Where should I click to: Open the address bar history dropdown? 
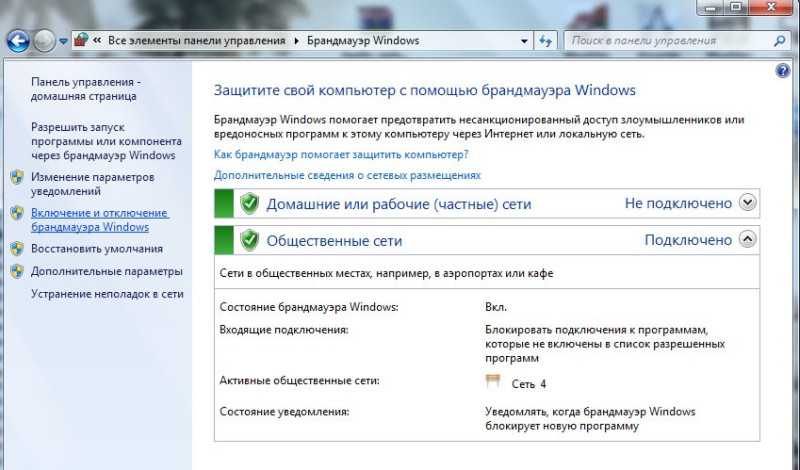point(524,41)
